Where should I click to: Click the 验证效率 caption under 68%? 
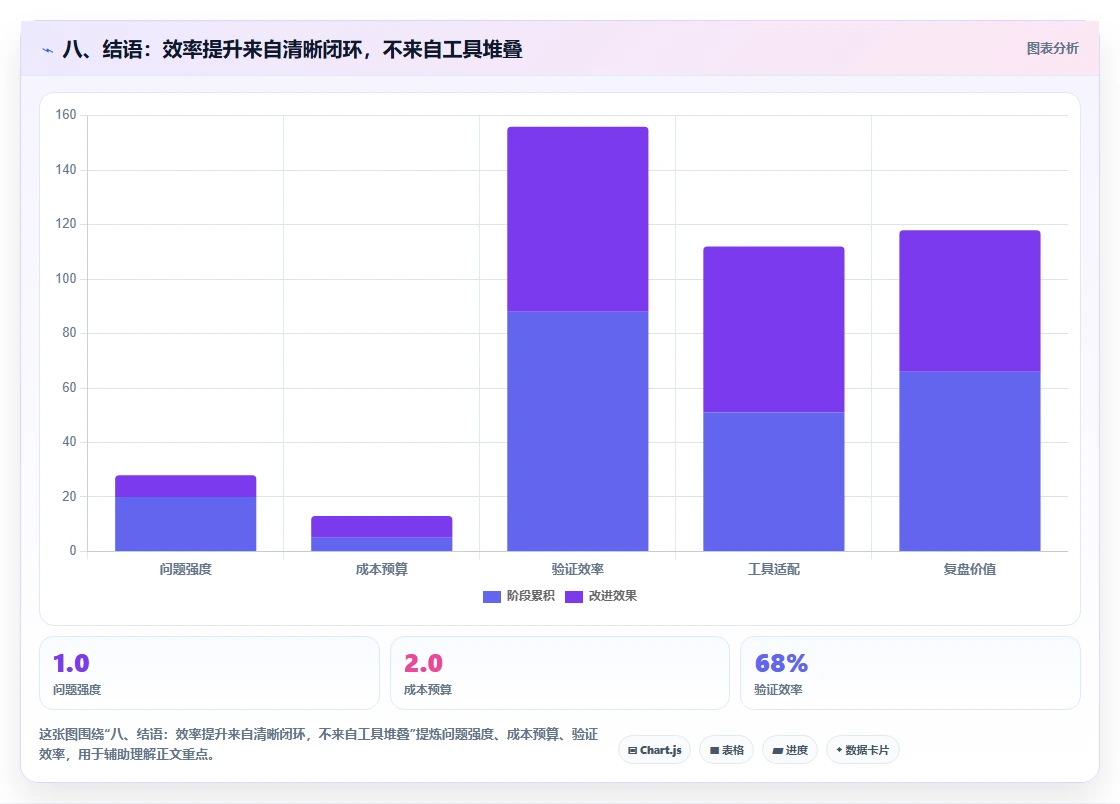pyautogui.click(x=779, y=690)
